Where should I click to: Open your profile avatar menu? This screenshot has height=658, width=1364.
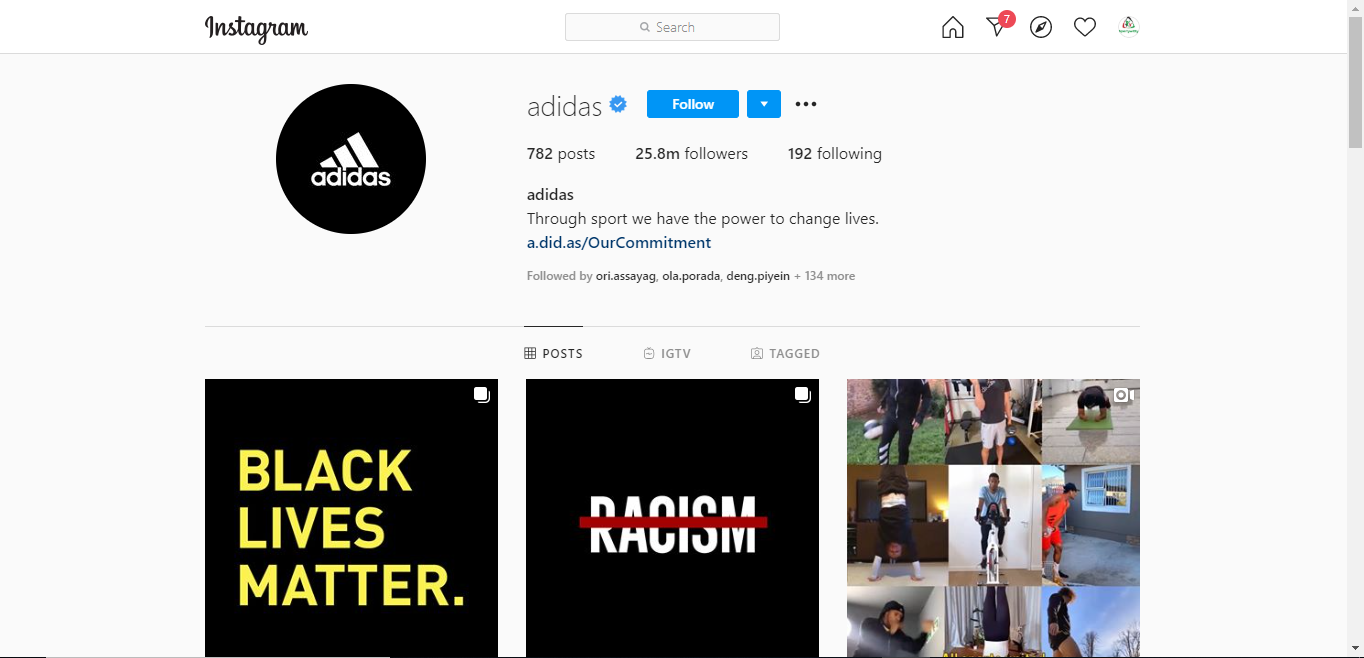[1128, 27]
